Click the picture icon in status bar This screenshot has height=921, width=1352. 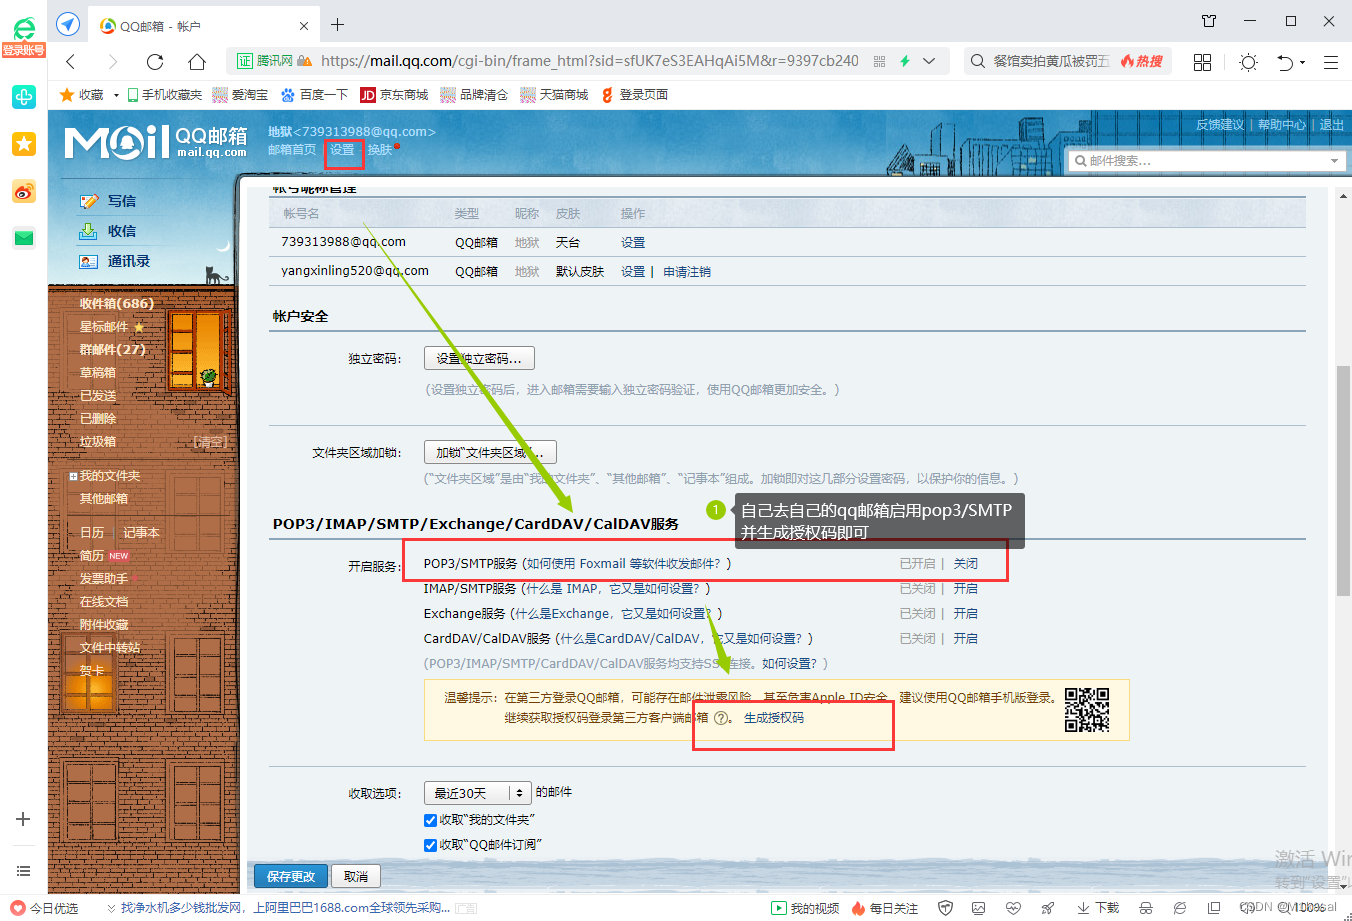[x=979, y=908]
